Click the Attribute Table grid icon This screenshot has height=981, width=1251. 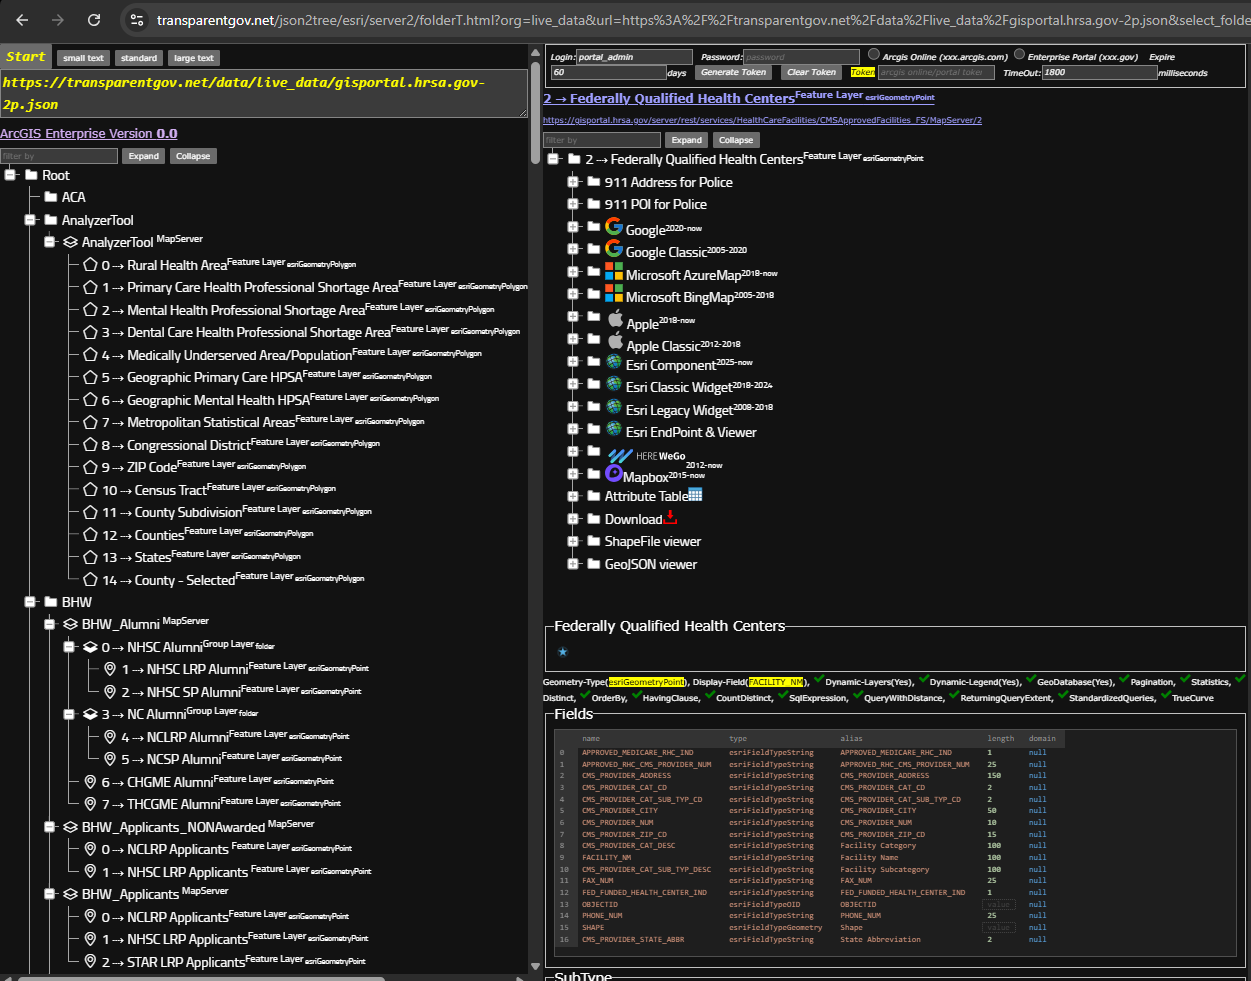pos(695,495)
